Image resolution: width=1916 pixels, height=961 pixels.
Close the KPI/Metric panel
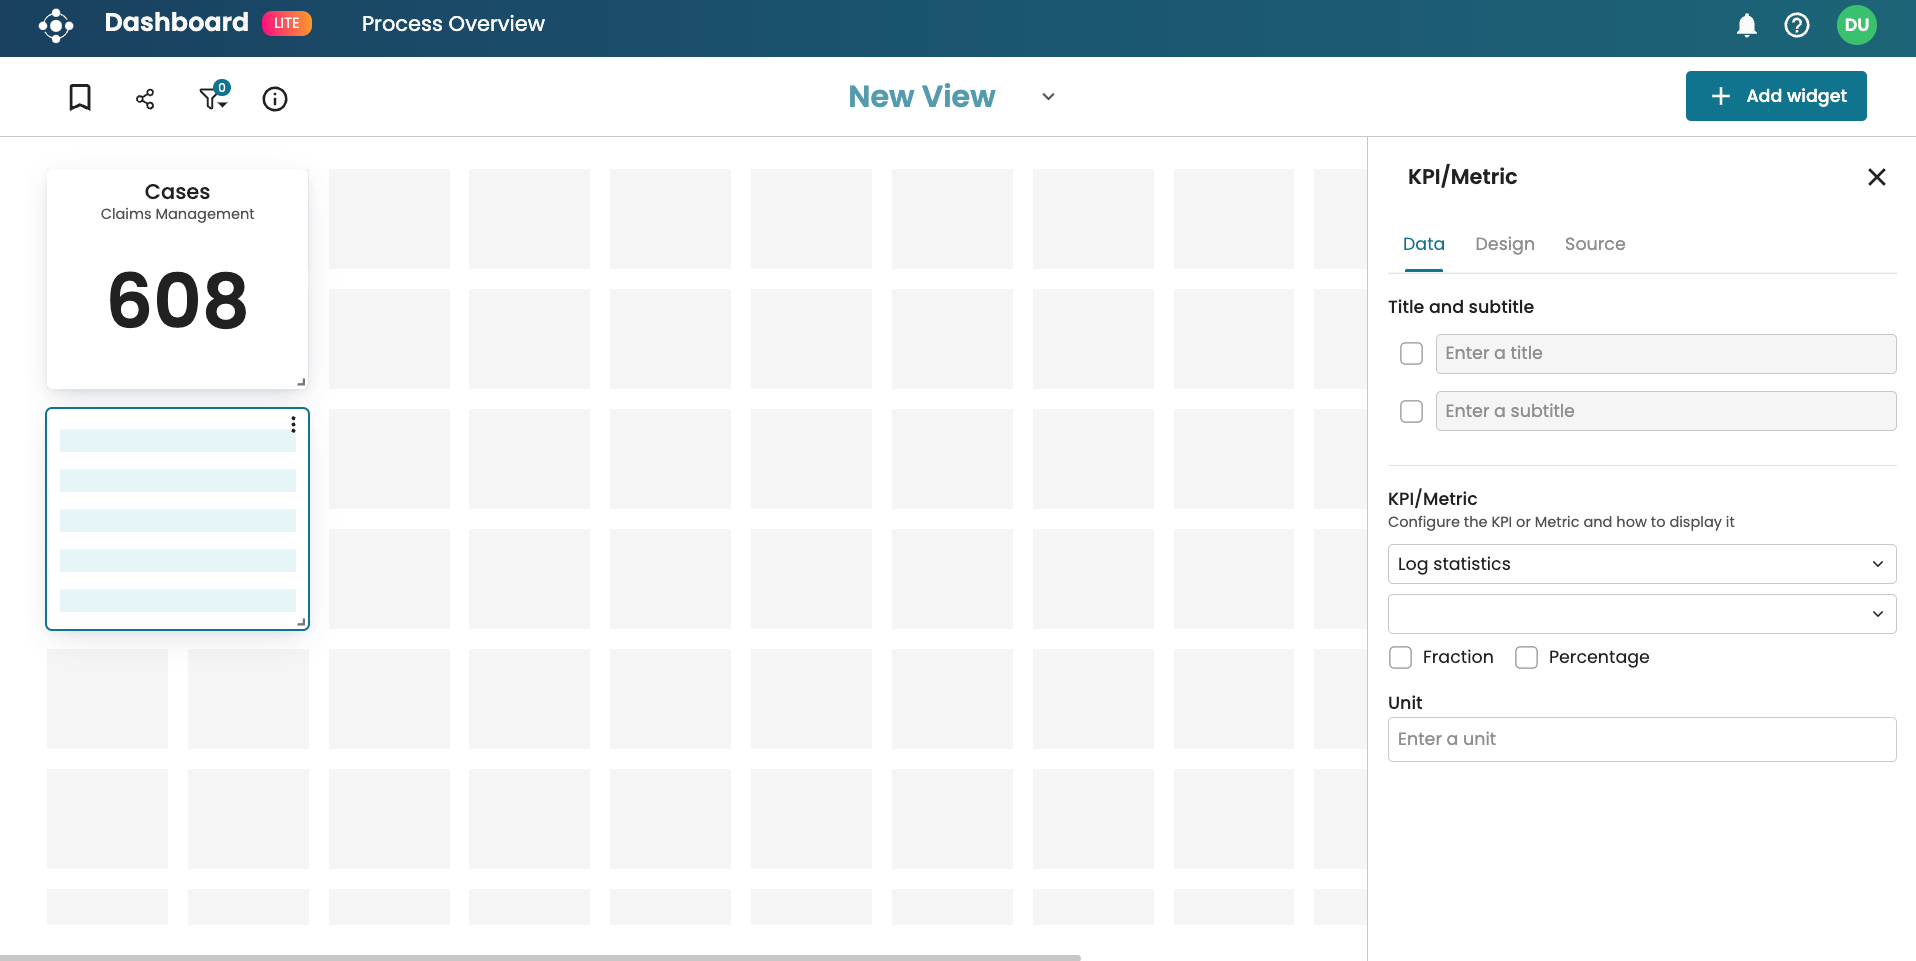1876,177
